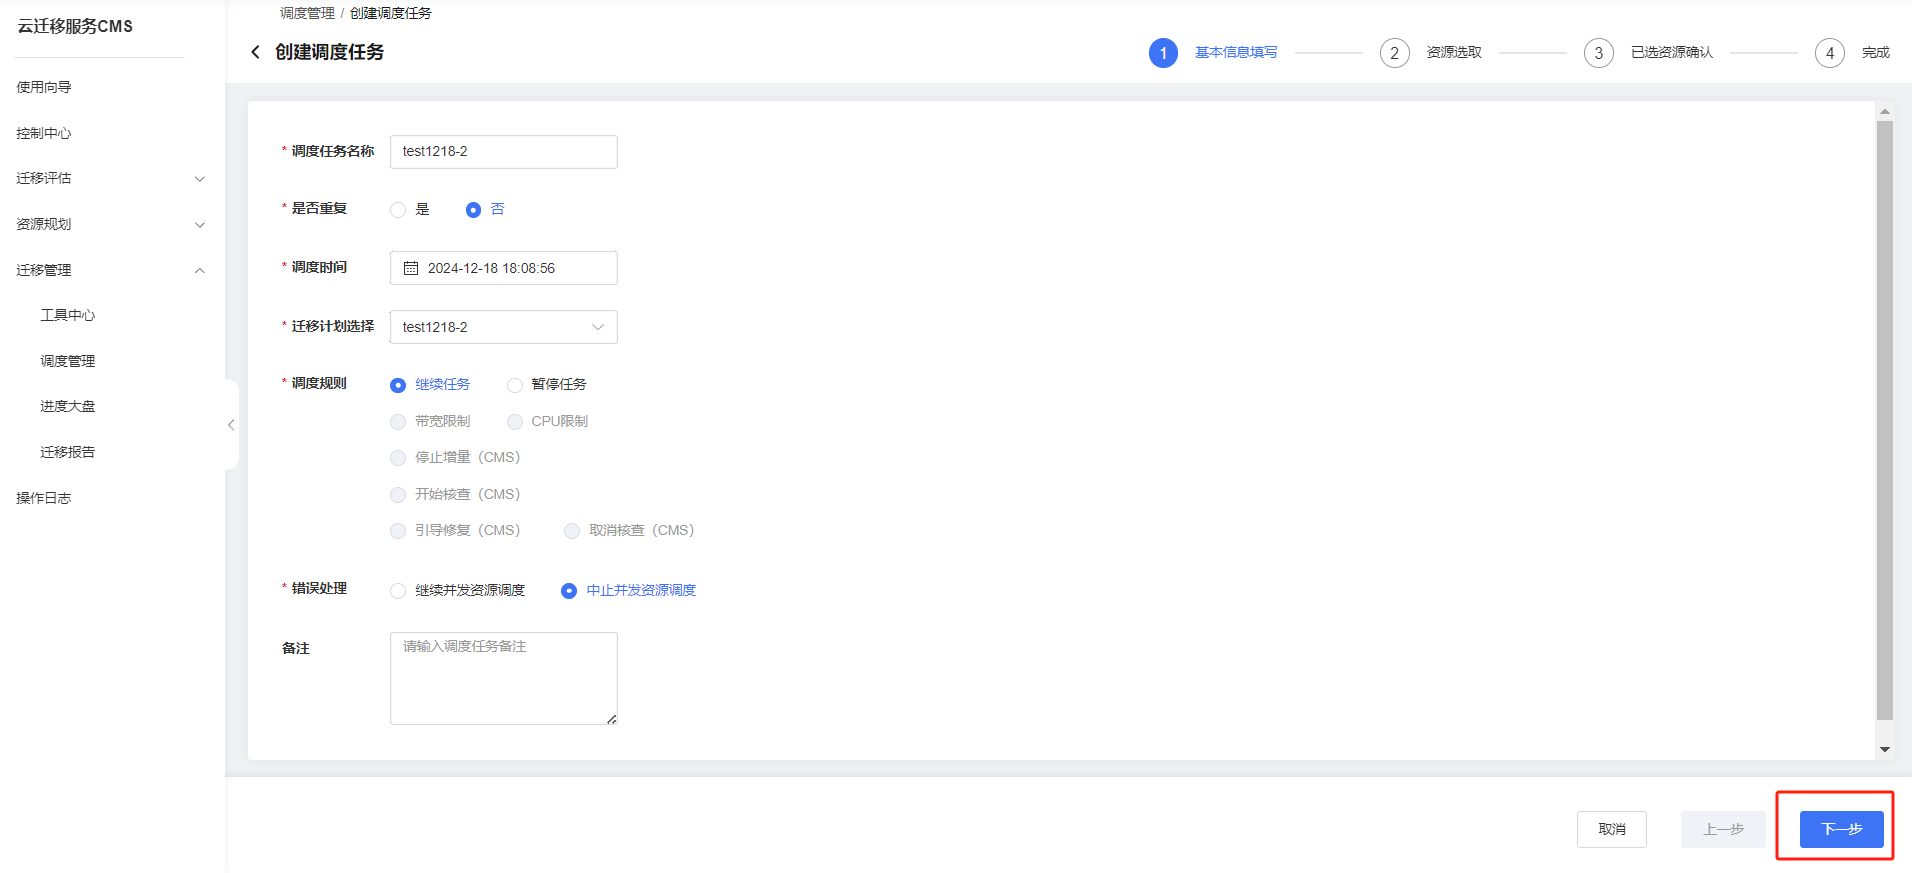
Task: Choose 继续并发资源调度 error handling
Action: pyautogui.click(x=398, y=591)
